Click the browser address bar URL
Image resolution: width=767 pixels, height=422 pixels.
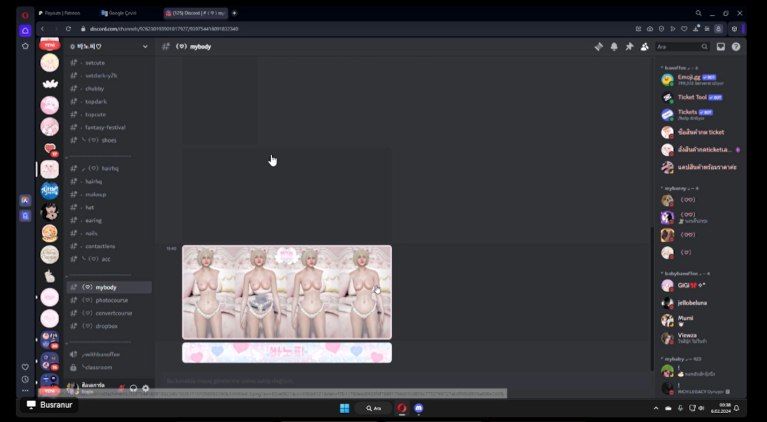(164, 29)
